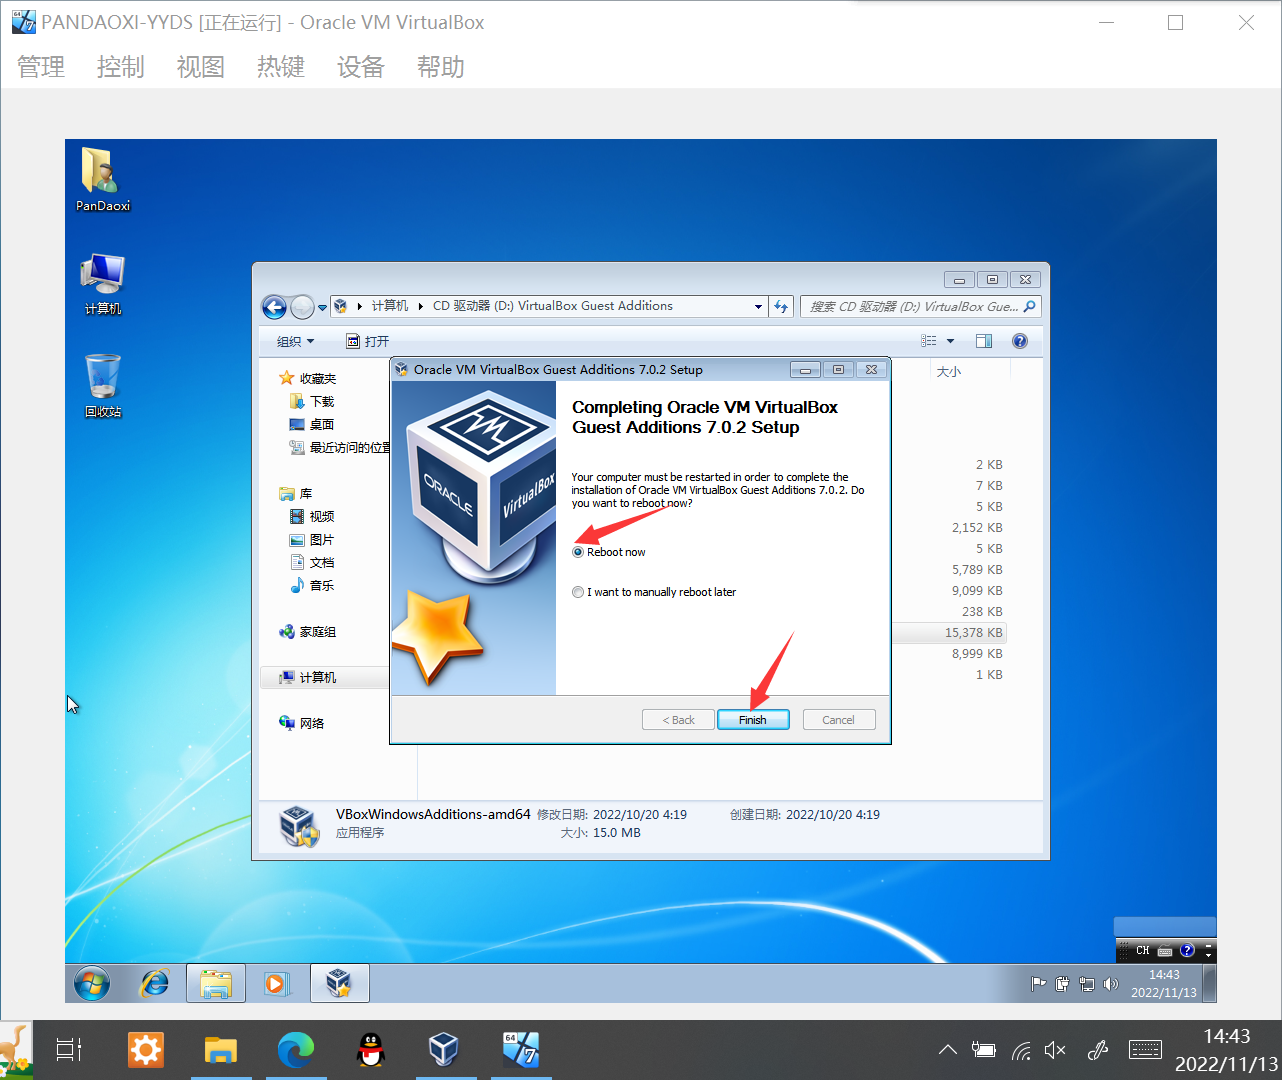Select the file row sized 15,378 KB

click(x=948, y=632)
